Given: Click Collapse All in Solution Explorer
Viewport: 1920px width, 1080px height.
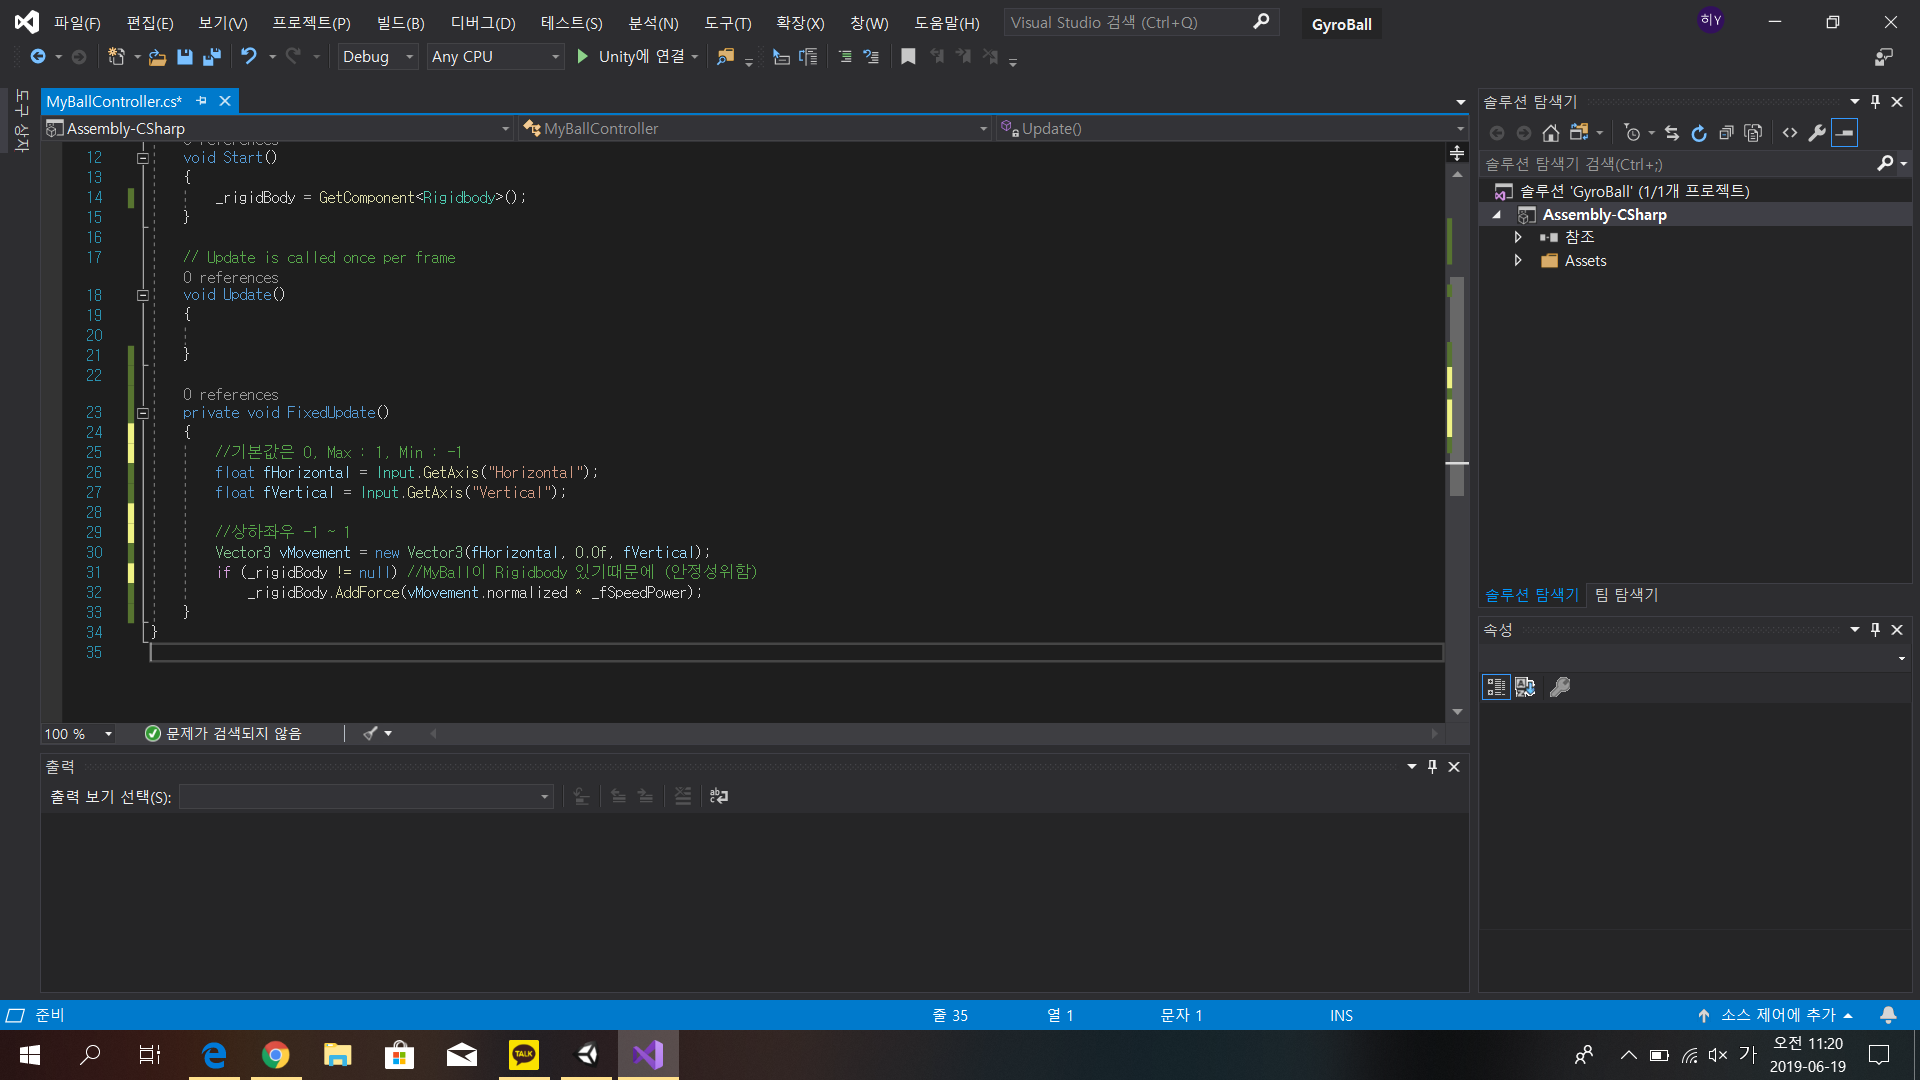Looking at the screenshot, I should tap(1726, 133).
